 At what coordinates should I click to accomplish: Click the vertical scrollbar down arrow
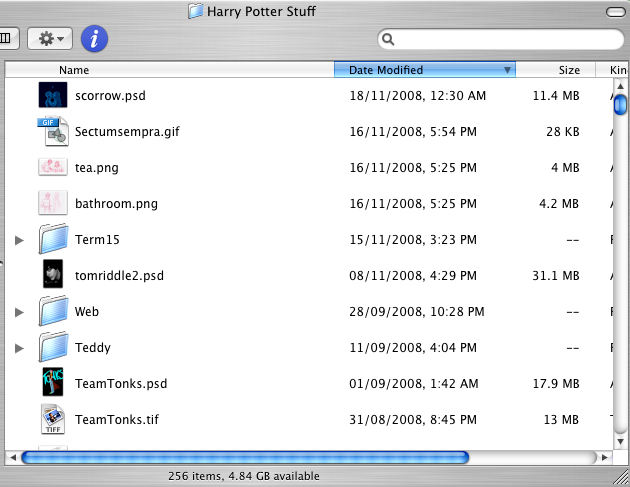[620, 442]
